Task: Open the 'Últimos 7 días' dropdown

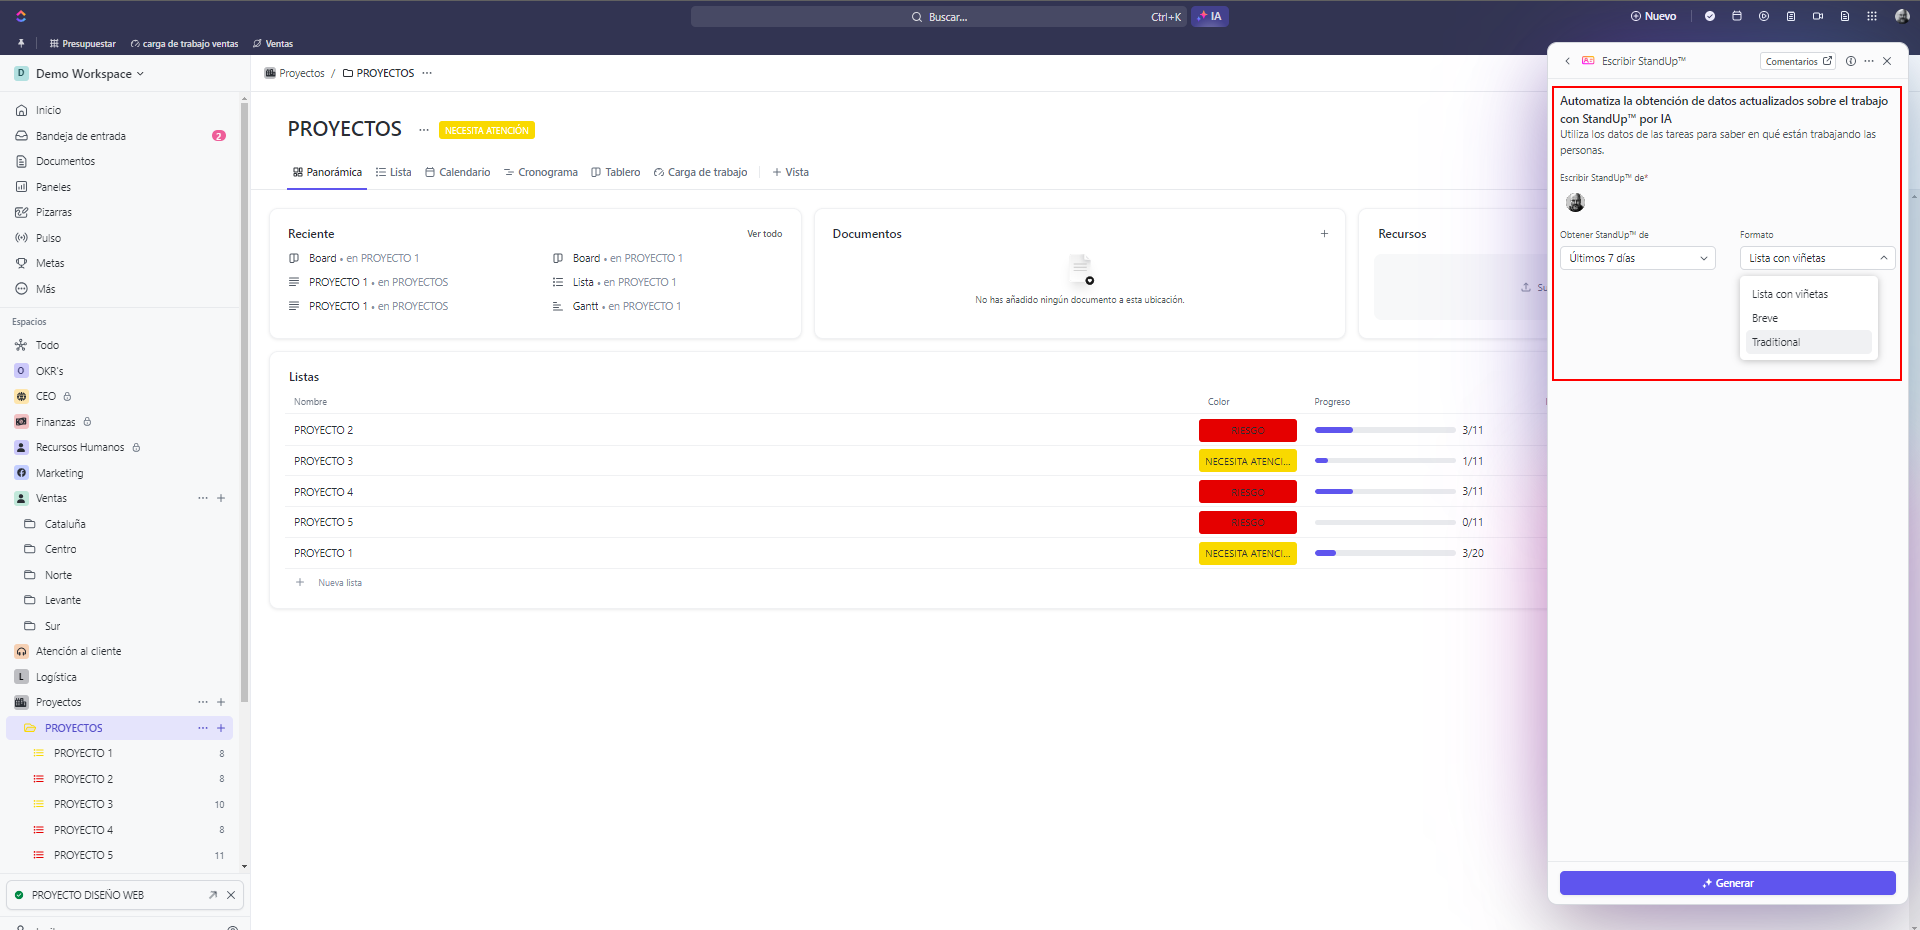Action: click(x=1637, y=258)
